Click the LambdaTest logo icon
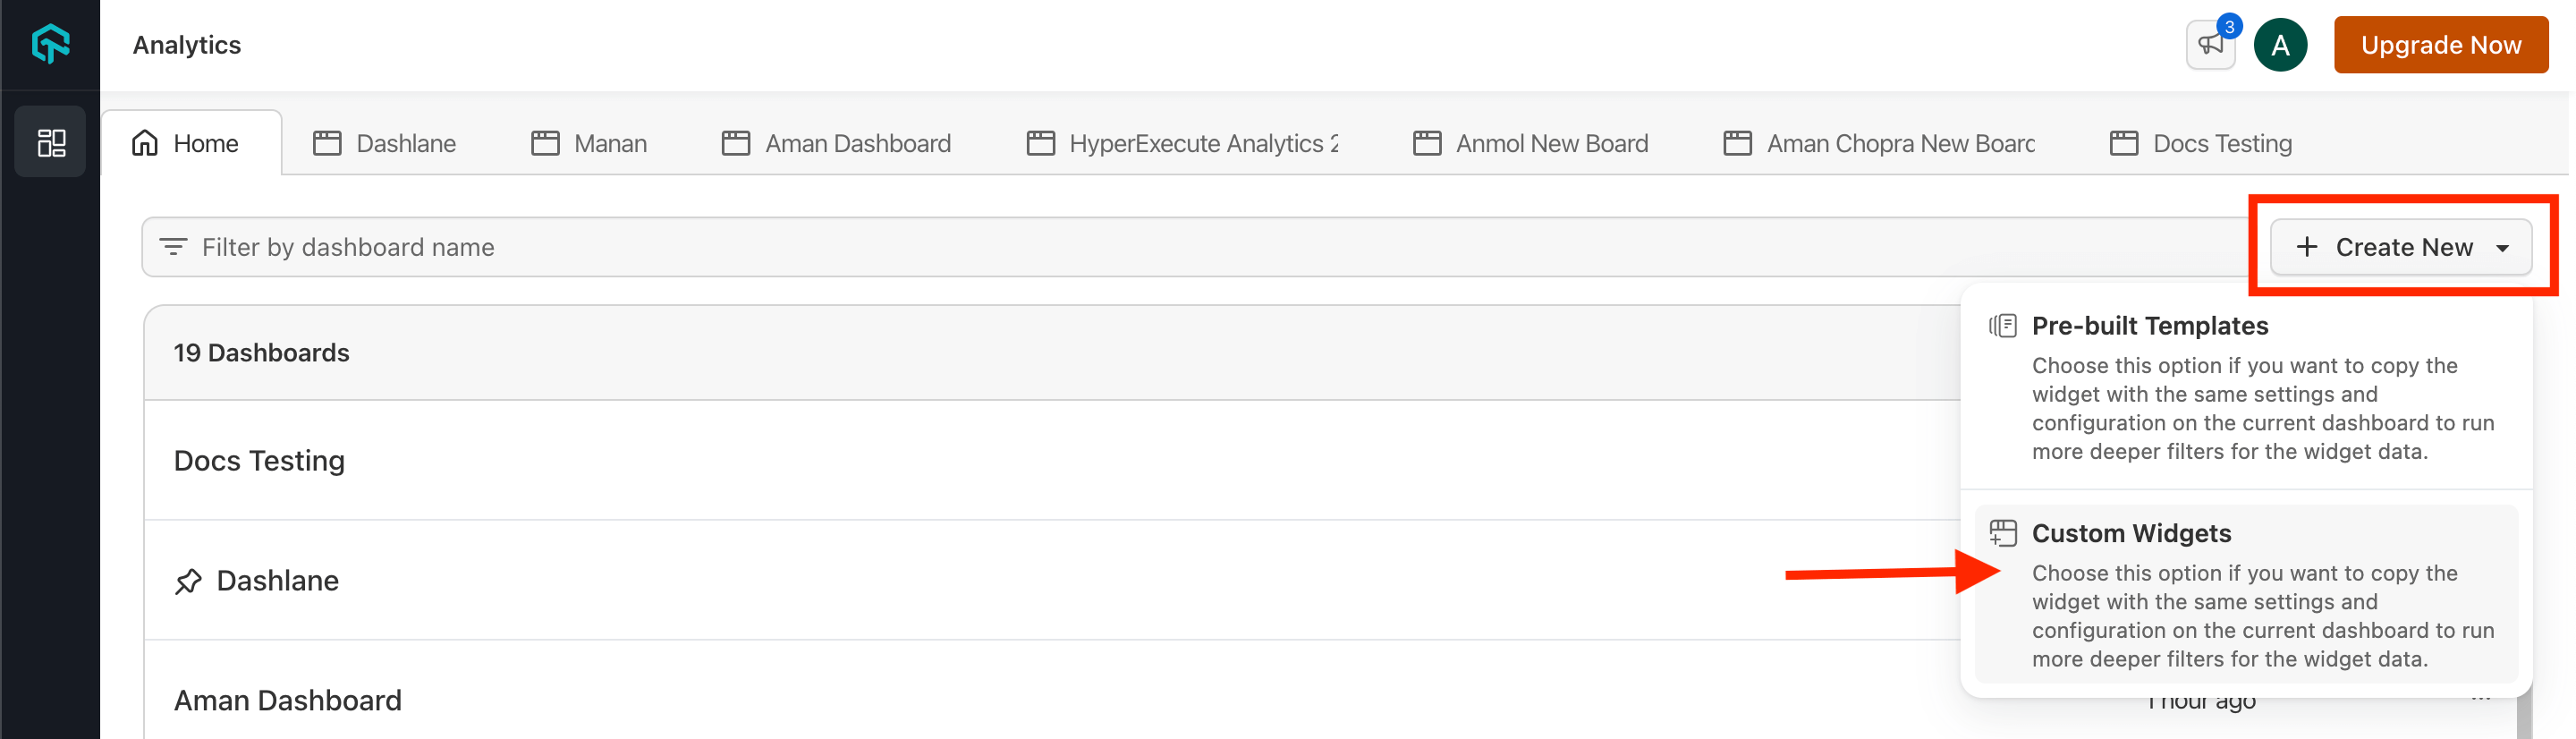 tap(50, 44)
